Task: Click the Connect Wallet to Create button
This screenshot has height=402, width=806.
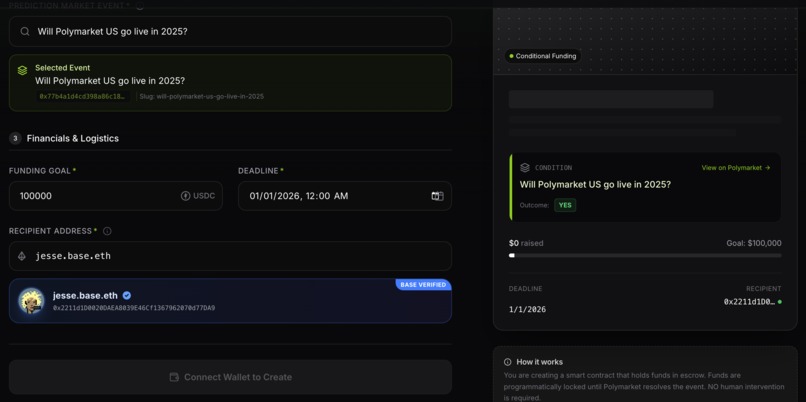Action: tap(230, 377)
